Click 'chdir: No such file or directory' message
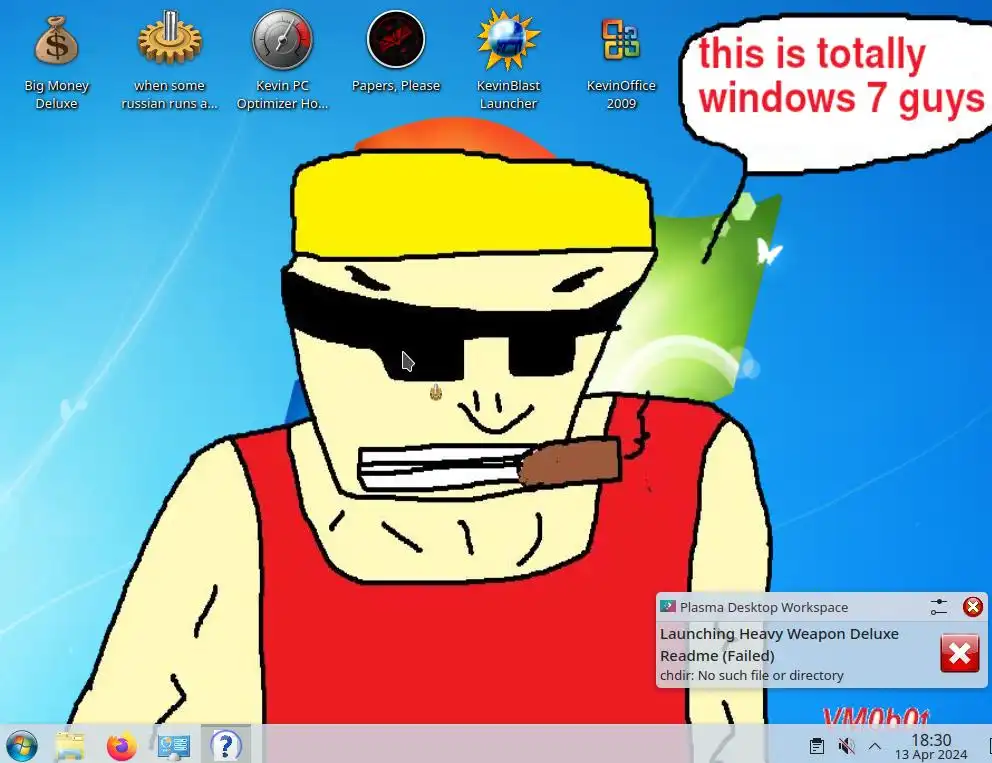The width and height of the screenshot is (992, 763). point(752,676)
